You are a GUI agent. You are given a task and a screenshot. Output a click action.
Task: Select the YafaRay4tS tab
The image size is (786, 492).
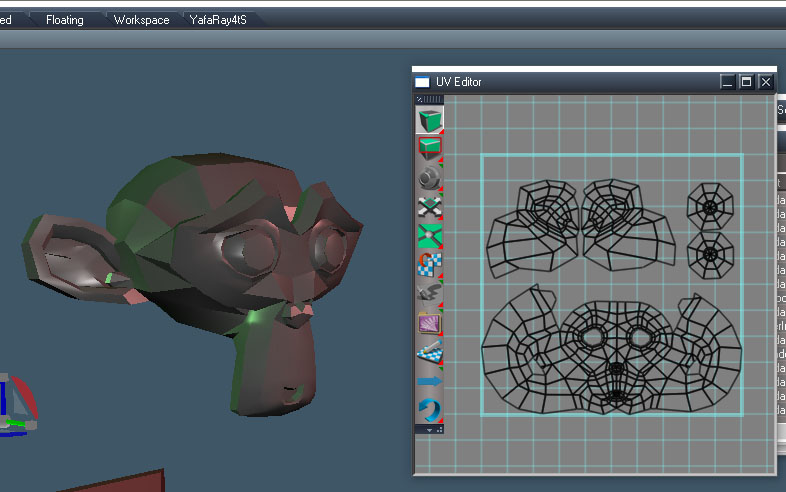click(x=218, y=20)
